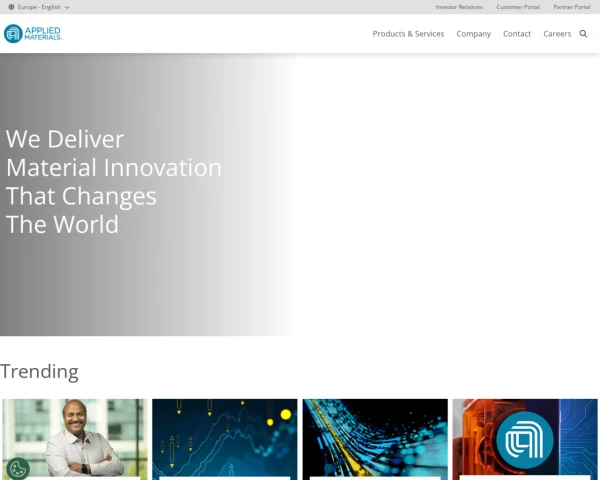This screenshot has height=480, width=600.
Task: Open the Products & Services menu
Action: (x=408, y=34)
